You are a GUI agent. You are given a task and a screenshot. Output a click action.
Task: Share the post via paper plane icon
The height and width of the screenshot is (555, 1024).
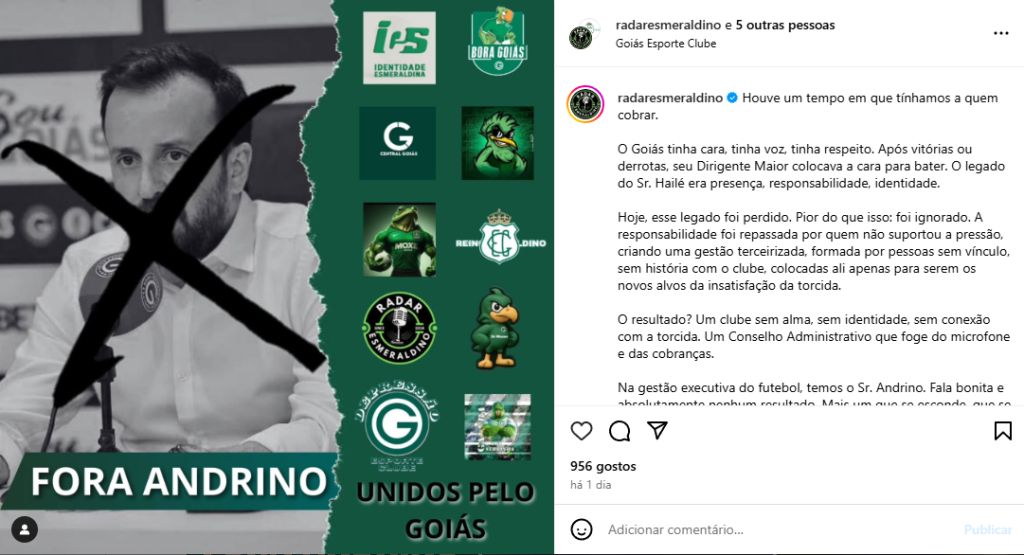657,430
